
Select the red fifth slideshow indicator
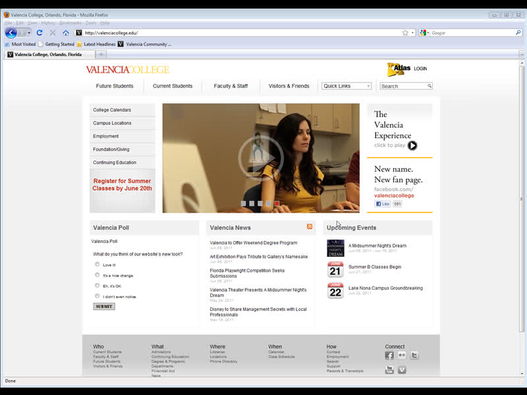tap(277, 203)
